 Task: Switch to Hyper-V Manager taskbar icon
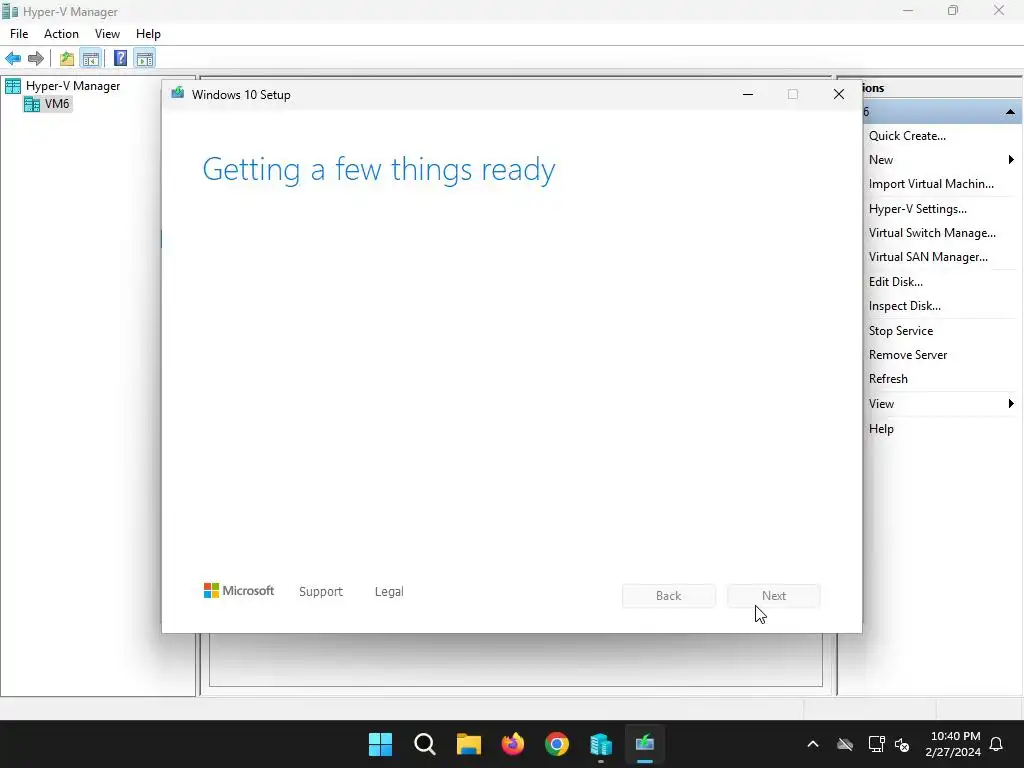pos(601,744)
